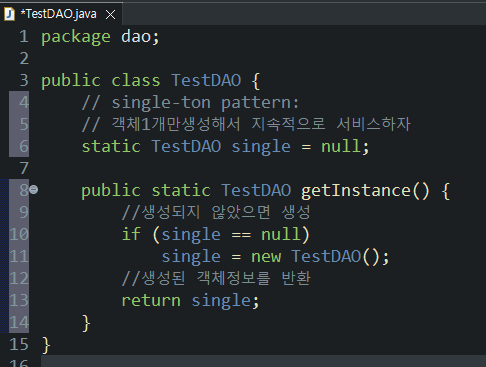The width and height of the screenshot is (486, 367).
Task: Close the TestDAO.java tab
Action: pyautogui.click(x=110, y=14)
